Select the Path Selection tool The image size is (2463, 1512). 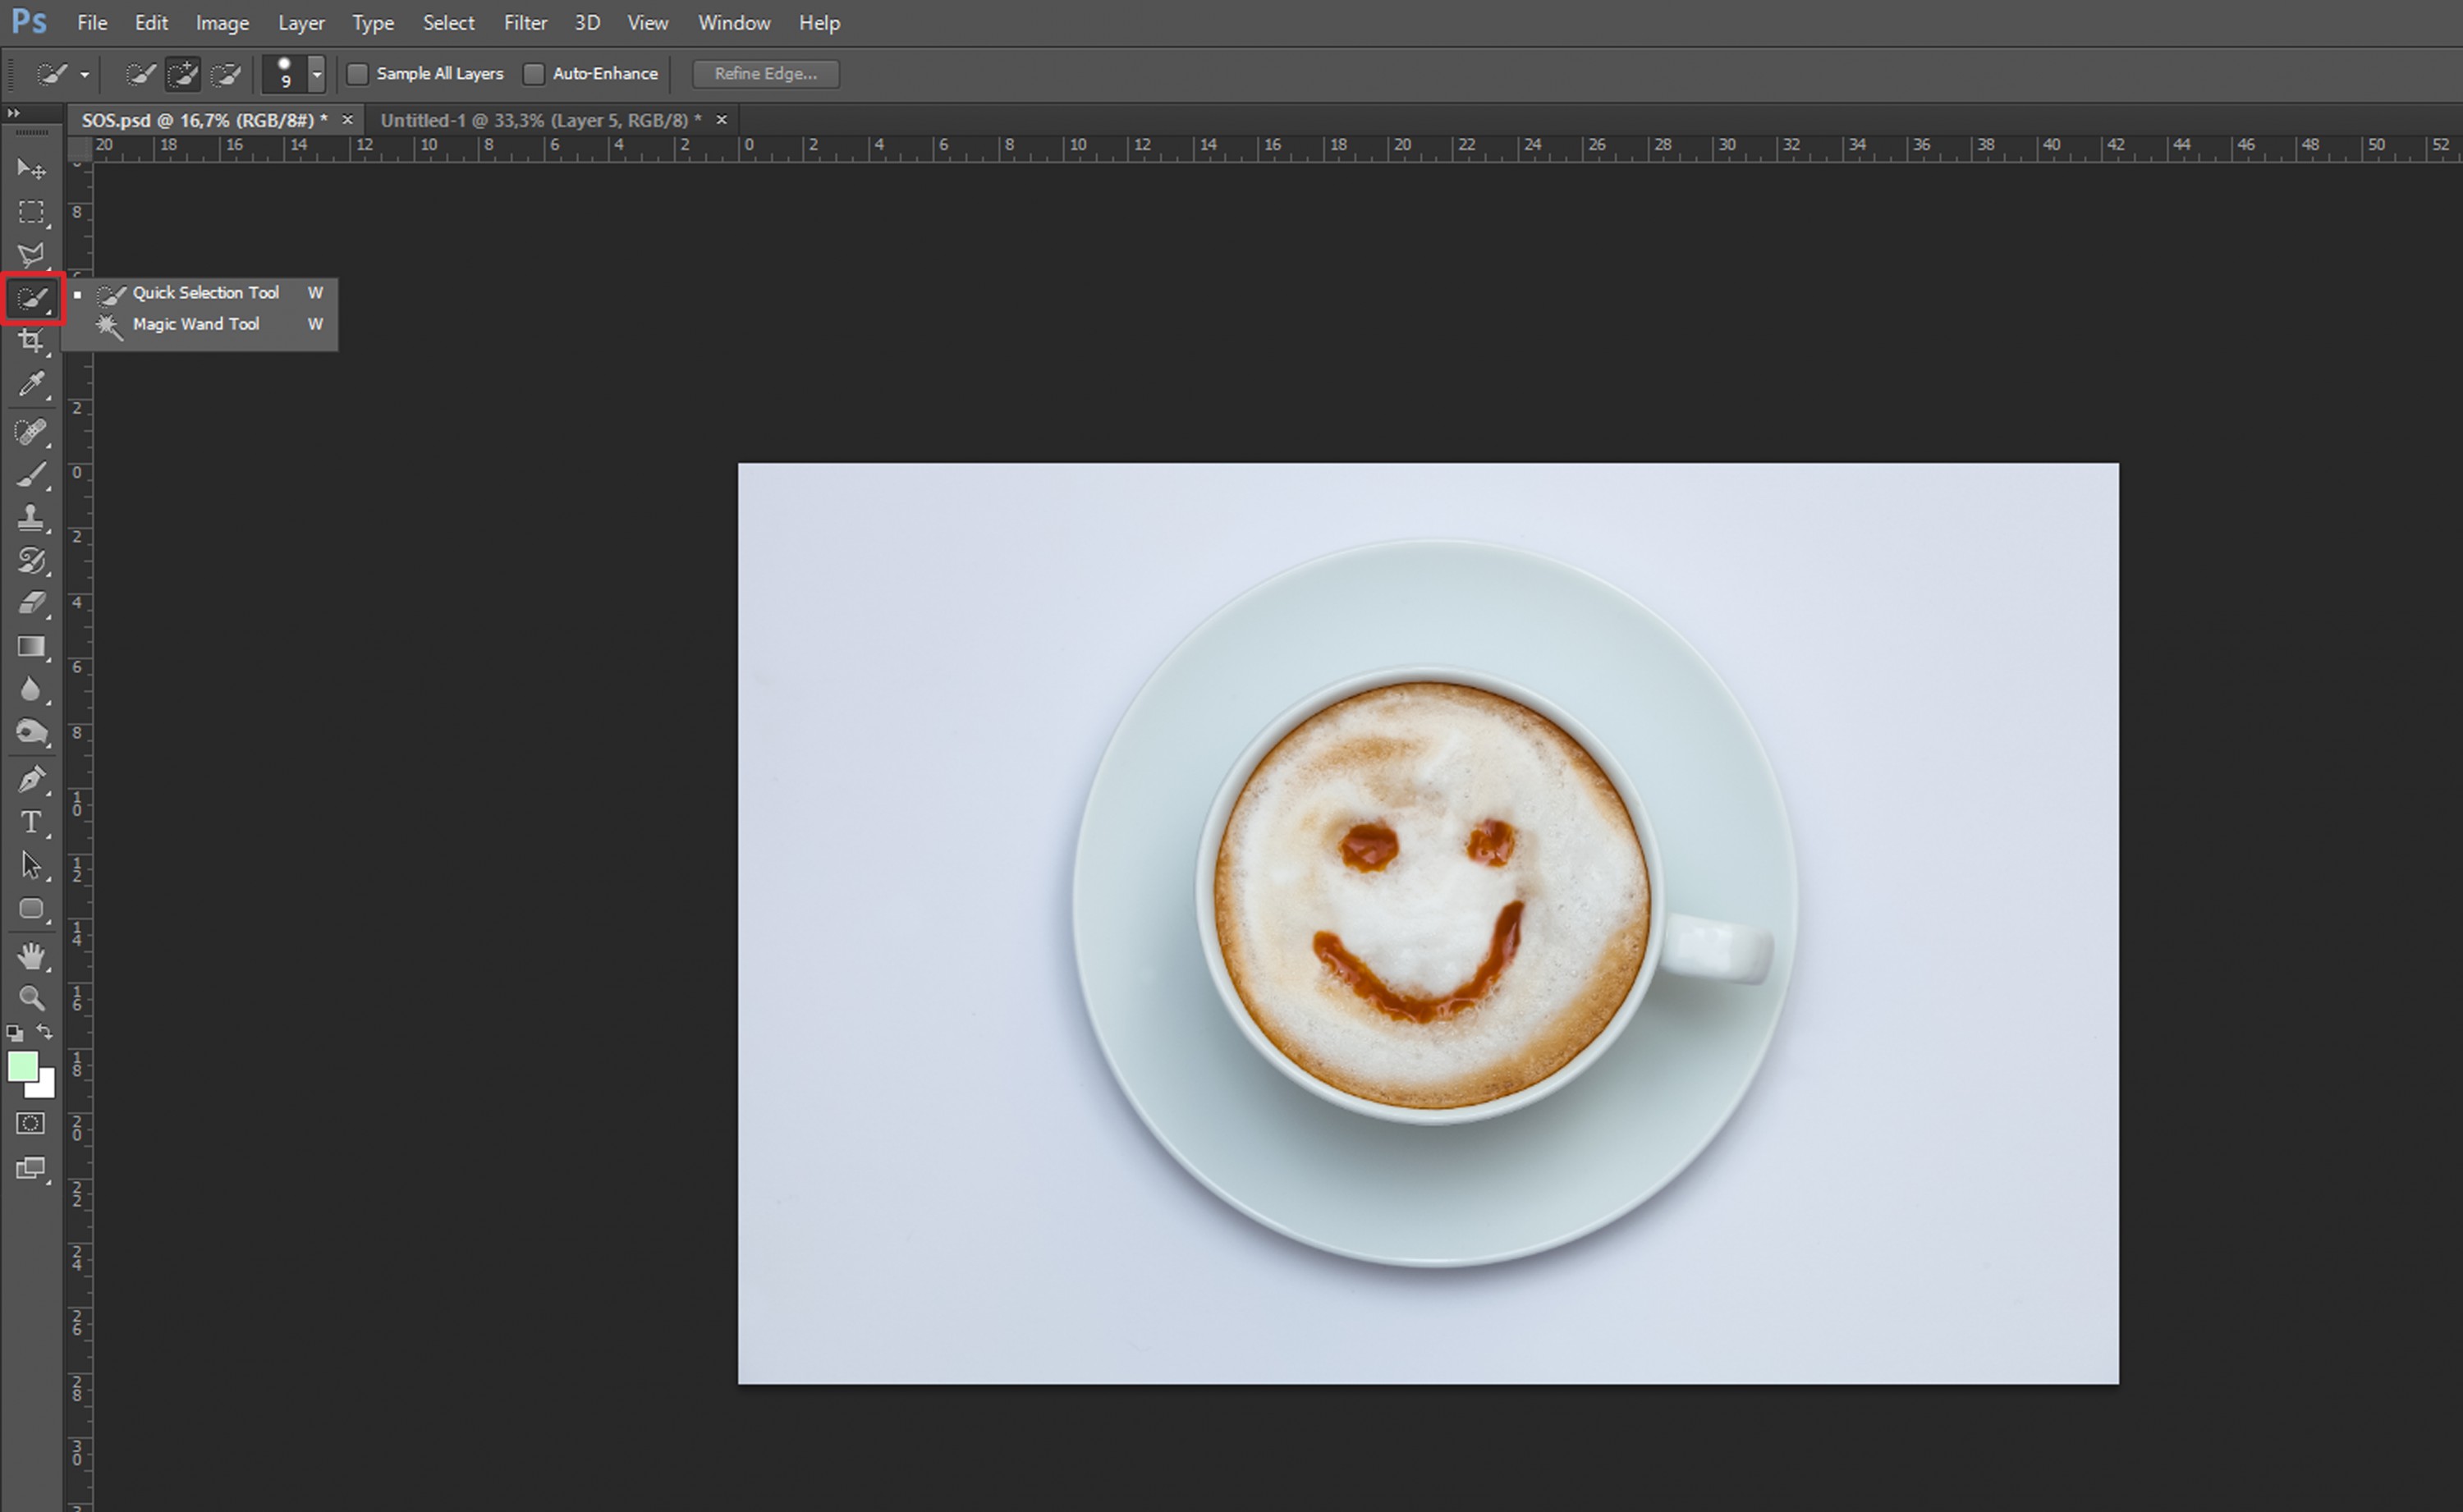[31, 865]
